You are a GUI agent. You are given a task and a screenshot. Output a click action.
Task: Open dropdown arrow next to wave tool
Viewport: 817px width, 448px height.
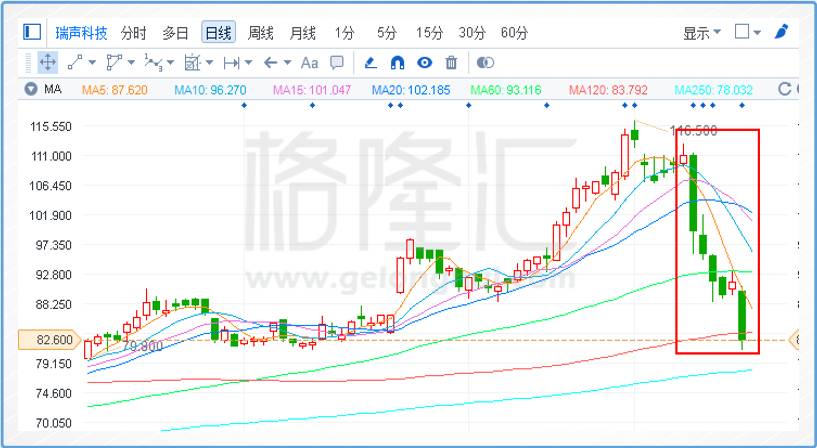pos(170,63)
